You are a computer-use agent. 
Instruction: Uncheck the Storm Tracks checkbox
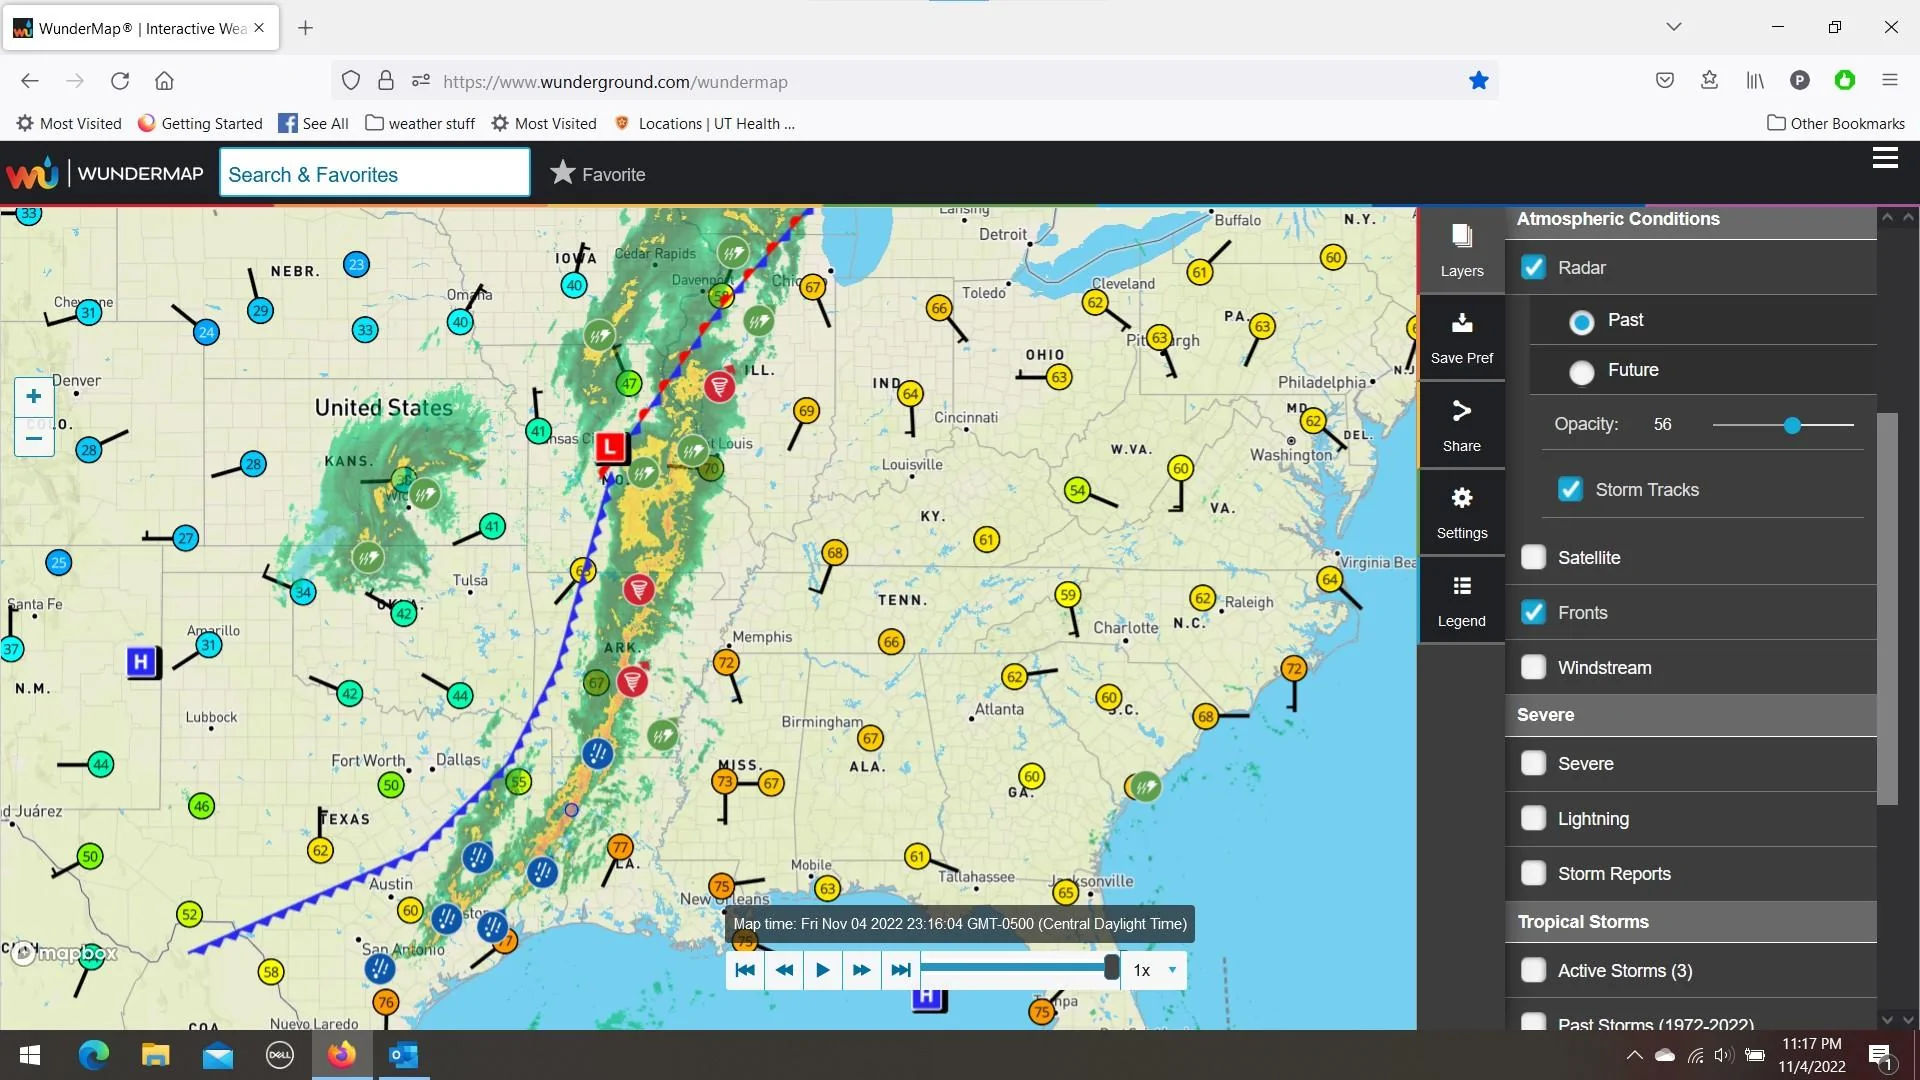tap(1570, 489)
